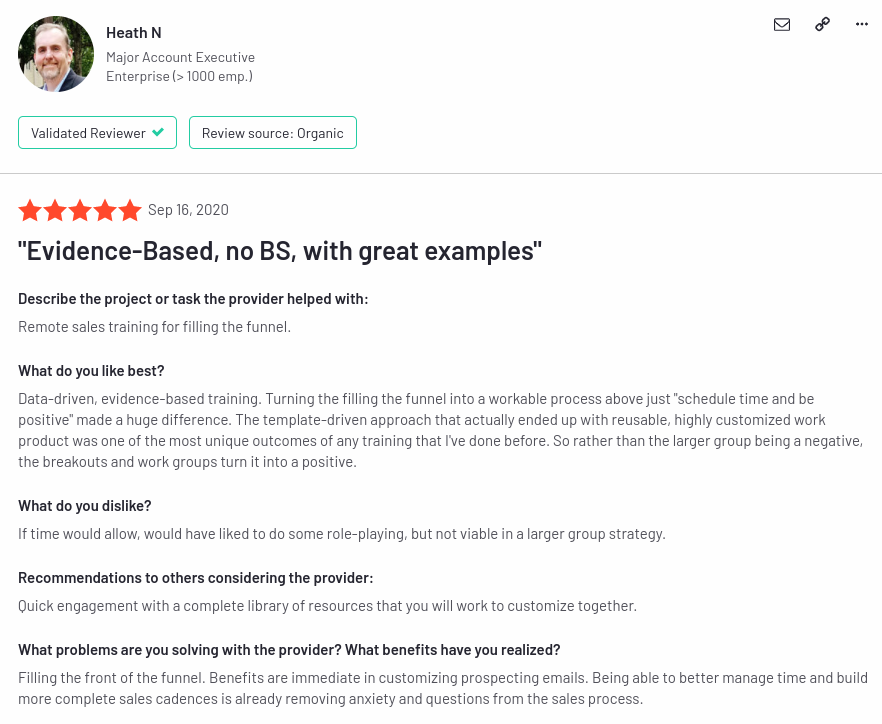Click the "What do you like best?" heading
The height and width of the screenshot is (724, 882).
(91, 371)
